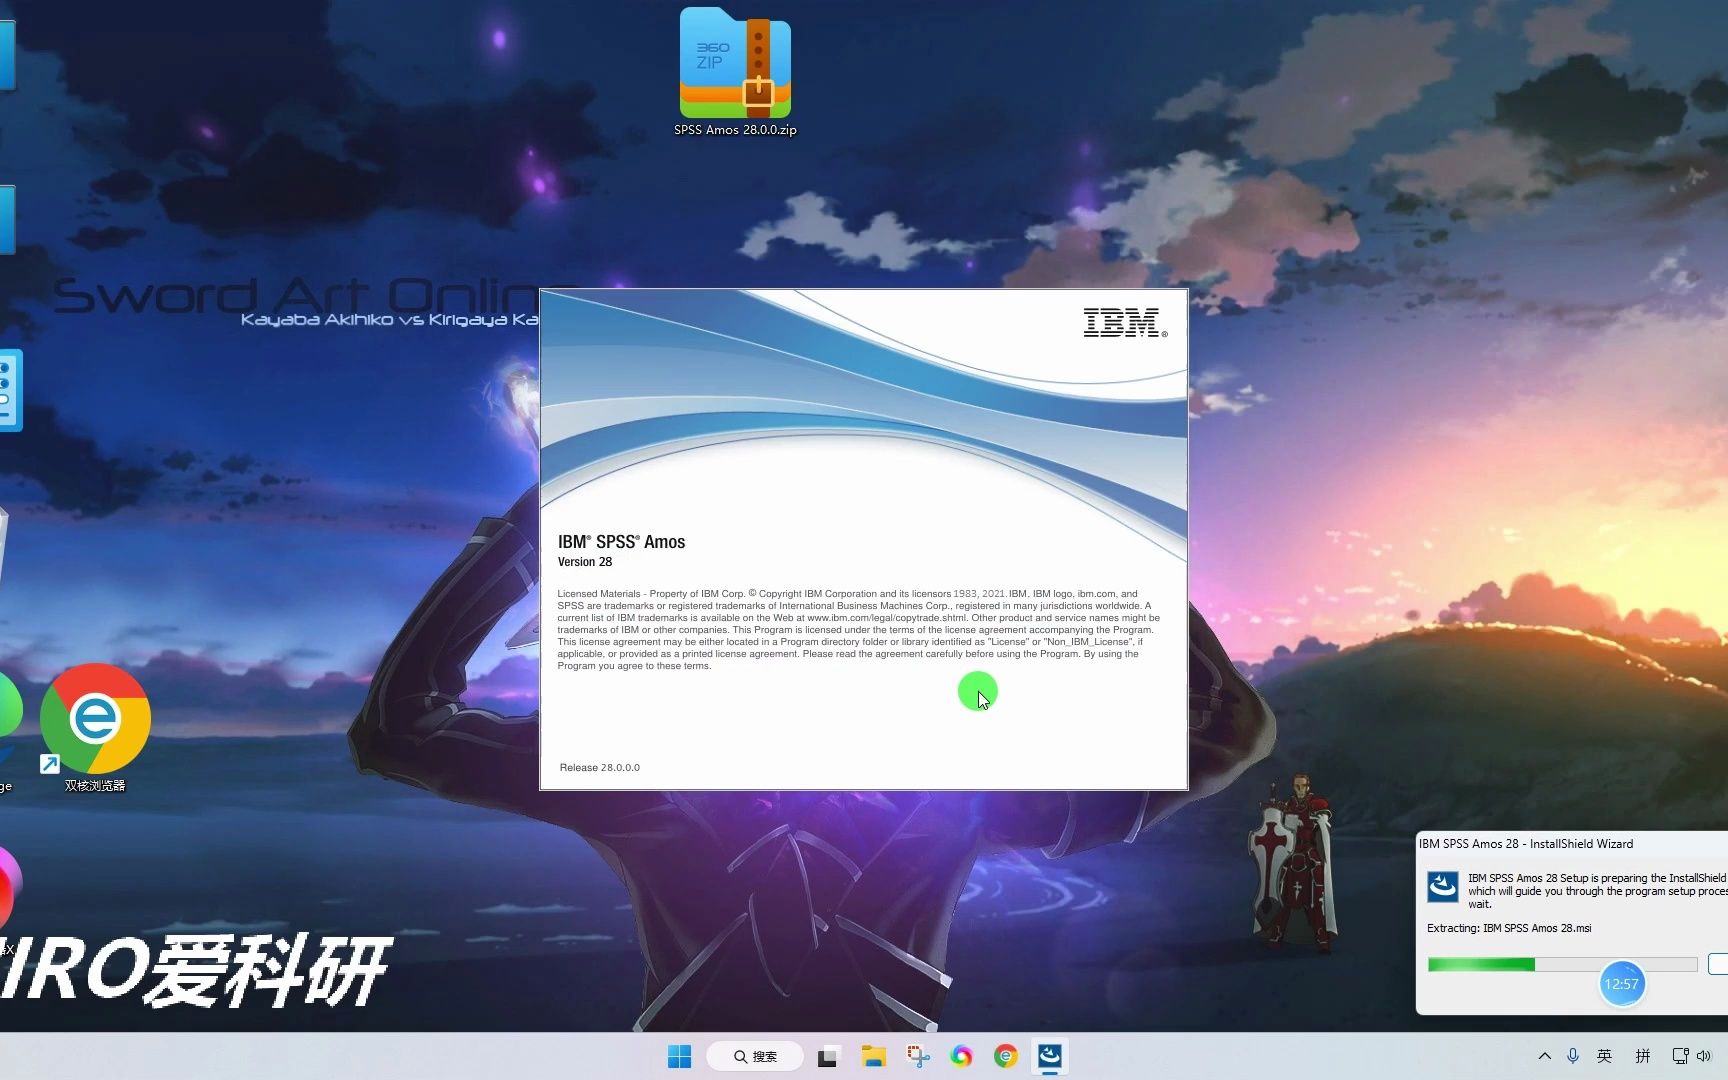Image resolution: width=1728 pixels, height=1080 pixels.
Task: Open the colorful ring browser taskbar icon
Action: pyautogui.click(x=961, y=1056)
